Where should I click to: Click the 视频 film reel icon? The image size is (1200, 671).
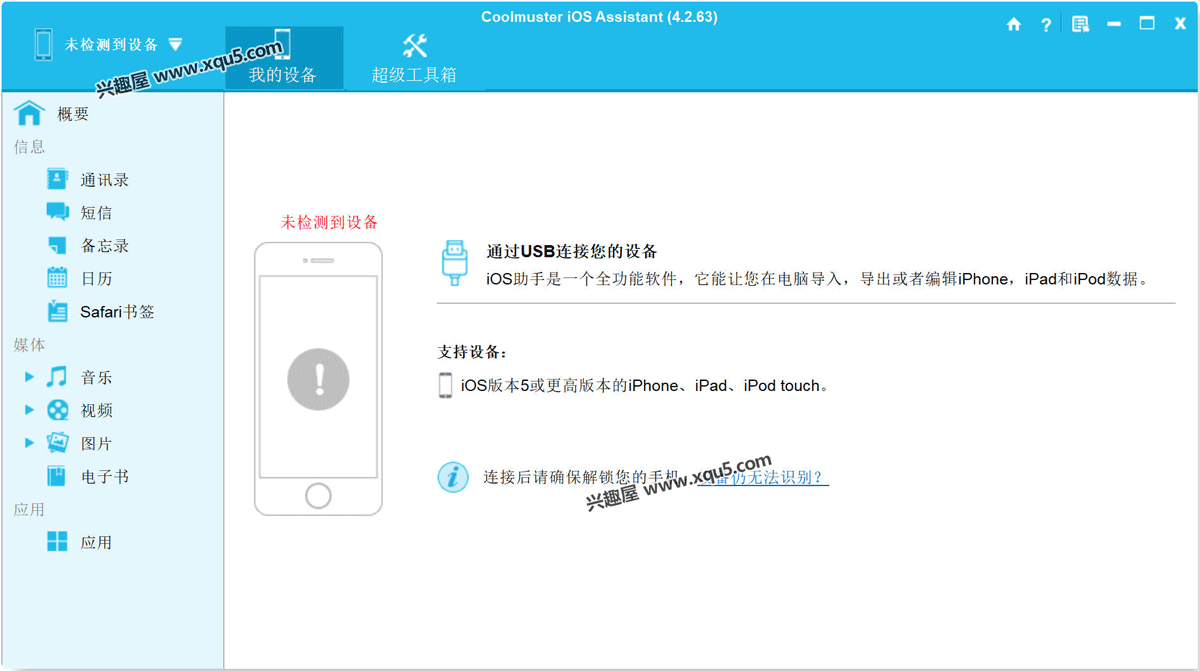[x=57, y=410]
